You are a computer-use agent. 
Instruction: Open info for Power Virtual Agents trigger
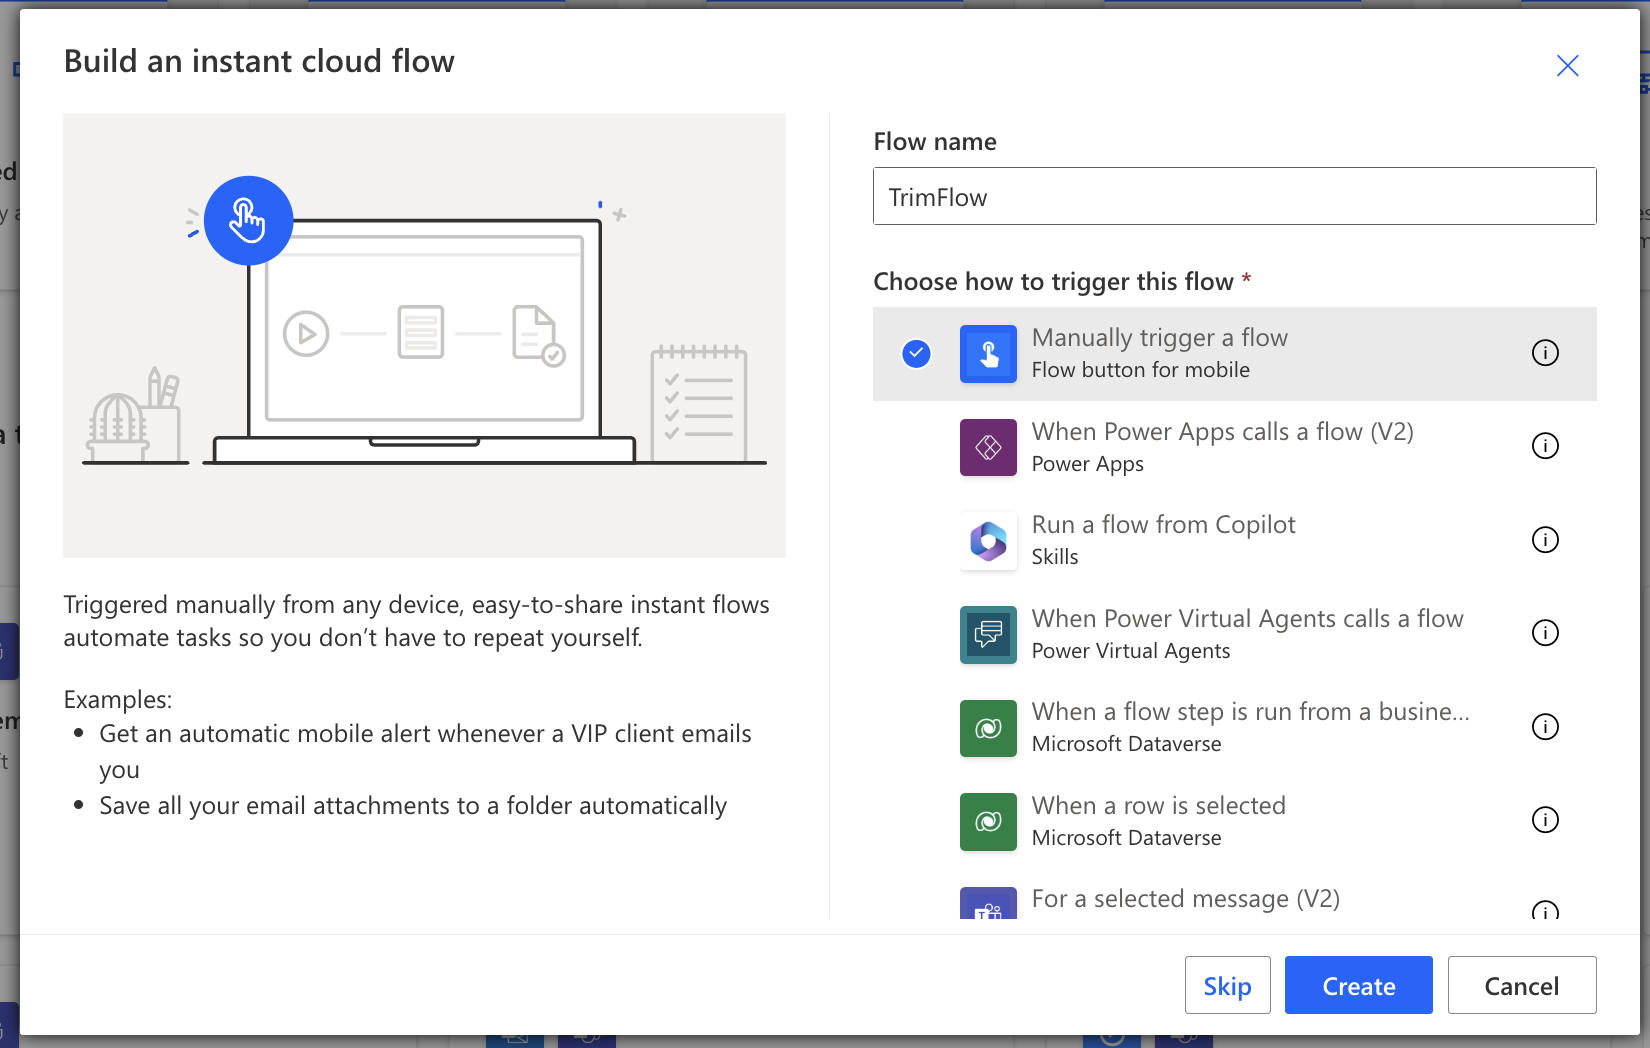[1545, 633]
